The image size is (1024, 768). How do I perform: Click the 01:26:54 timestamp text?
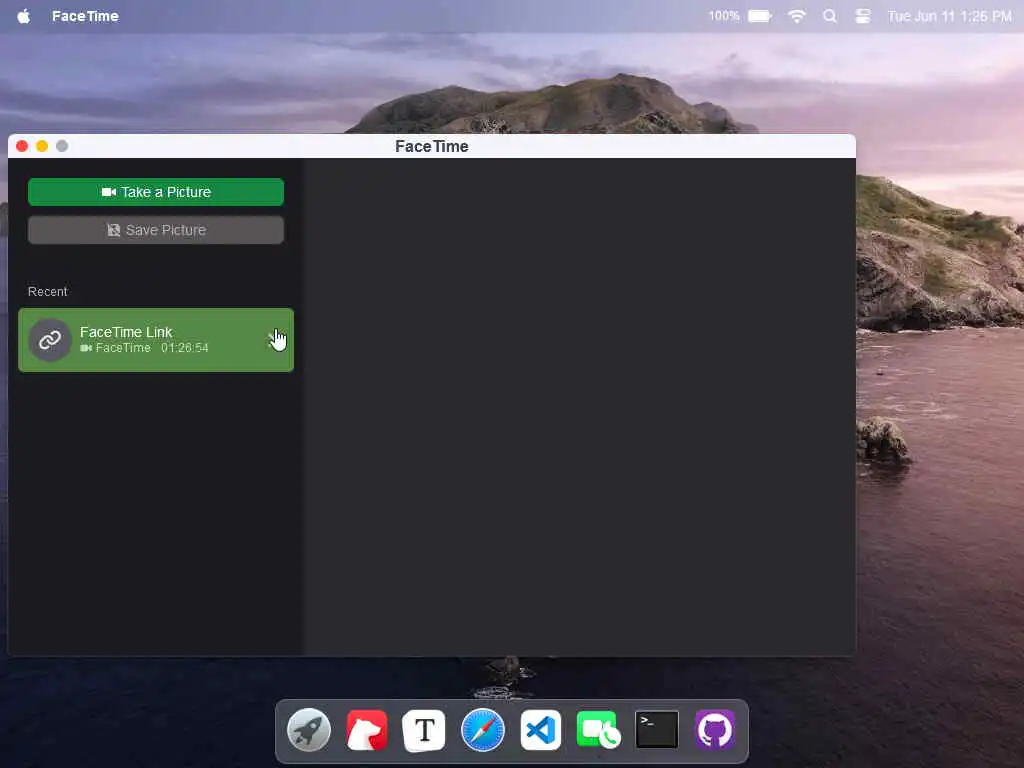[185, 348]
